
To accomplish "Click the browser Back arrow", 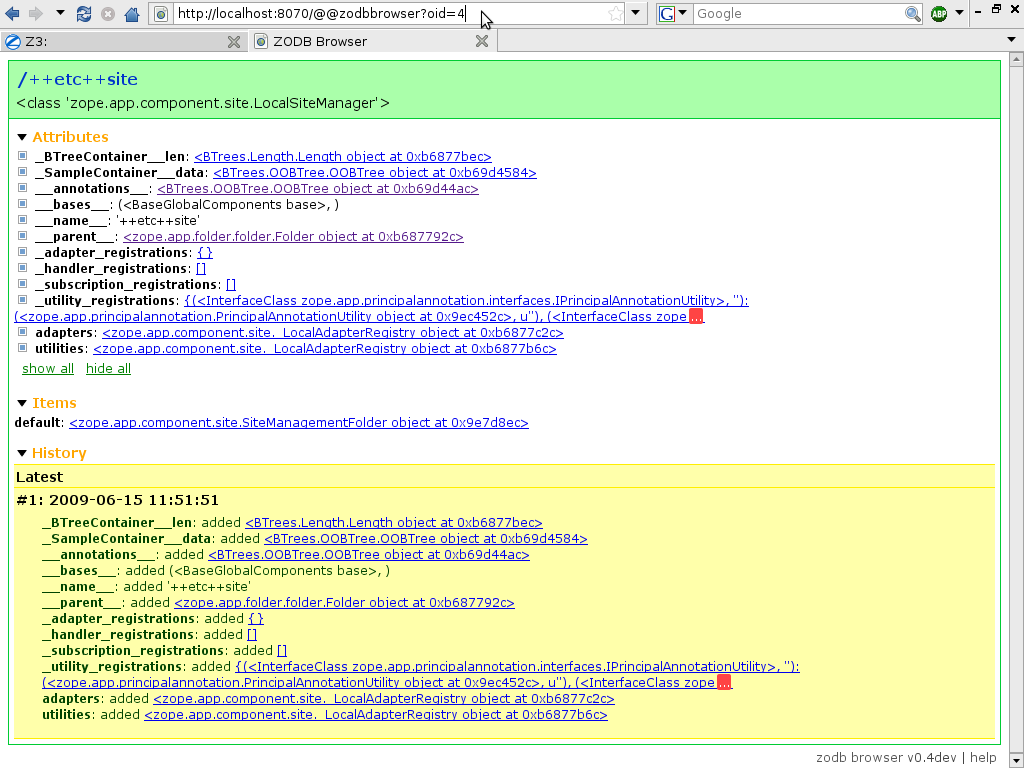I will point(14,14).
